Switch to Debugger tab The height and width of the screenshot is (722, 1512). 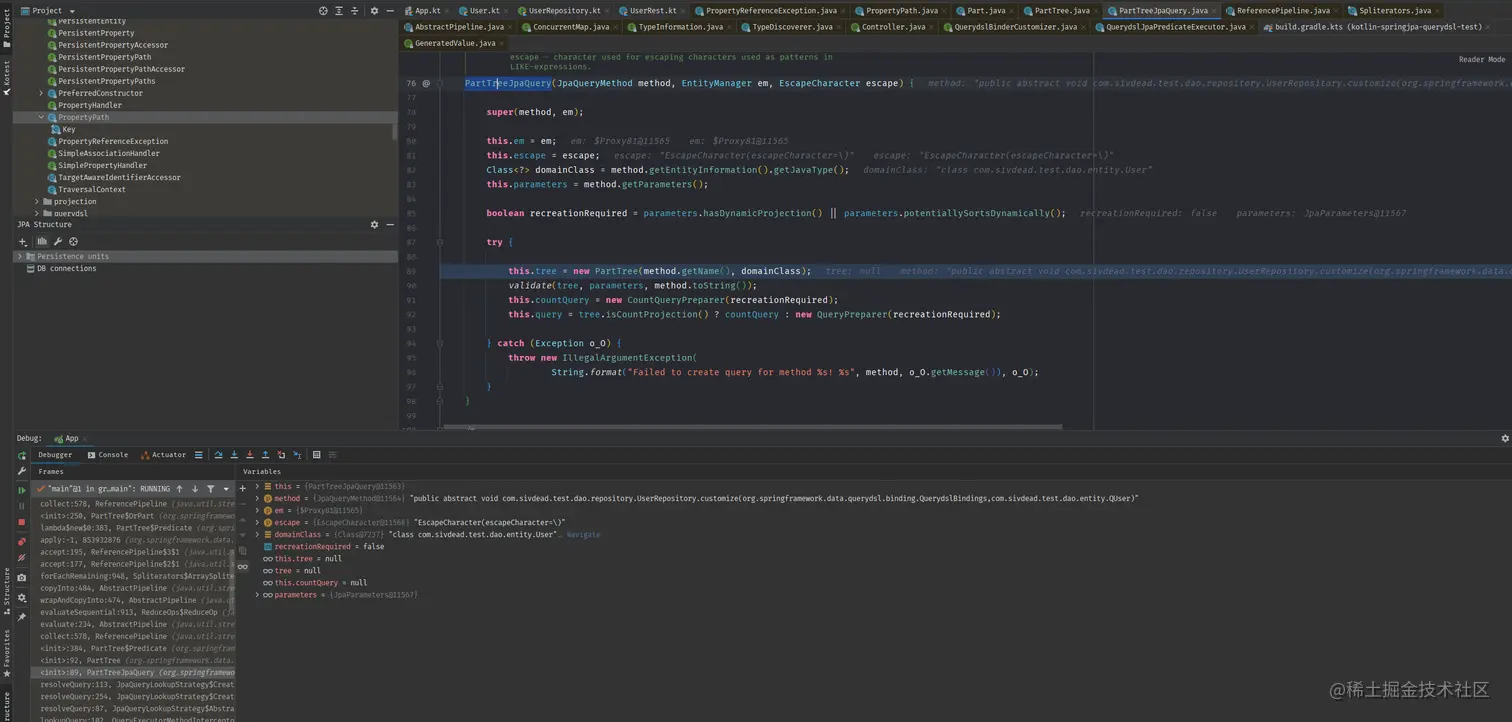[x=55, y=455]
